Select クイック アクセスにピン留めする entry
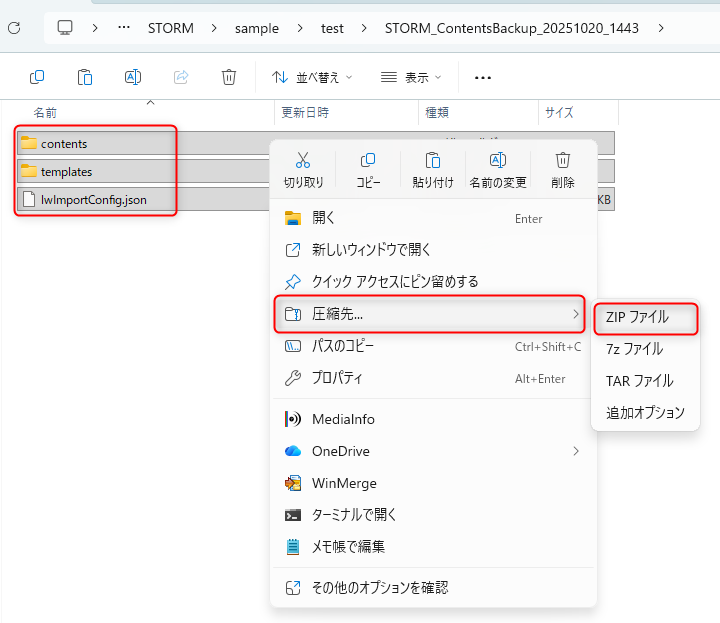The height and width of the screenshot is (623, 720). pos(433,281)
